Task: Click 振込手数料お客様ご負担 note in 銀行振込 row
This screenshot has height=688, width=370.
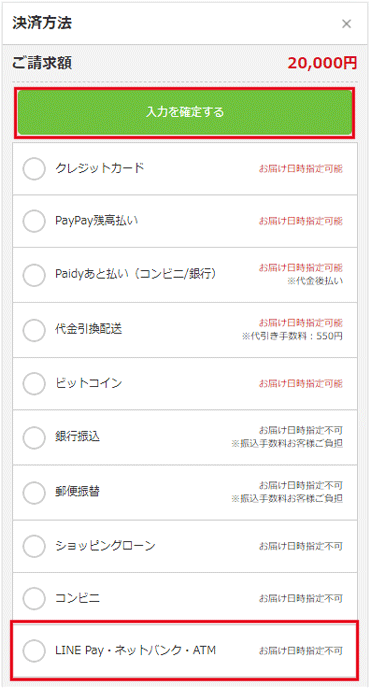Action: tap(287, 444)
